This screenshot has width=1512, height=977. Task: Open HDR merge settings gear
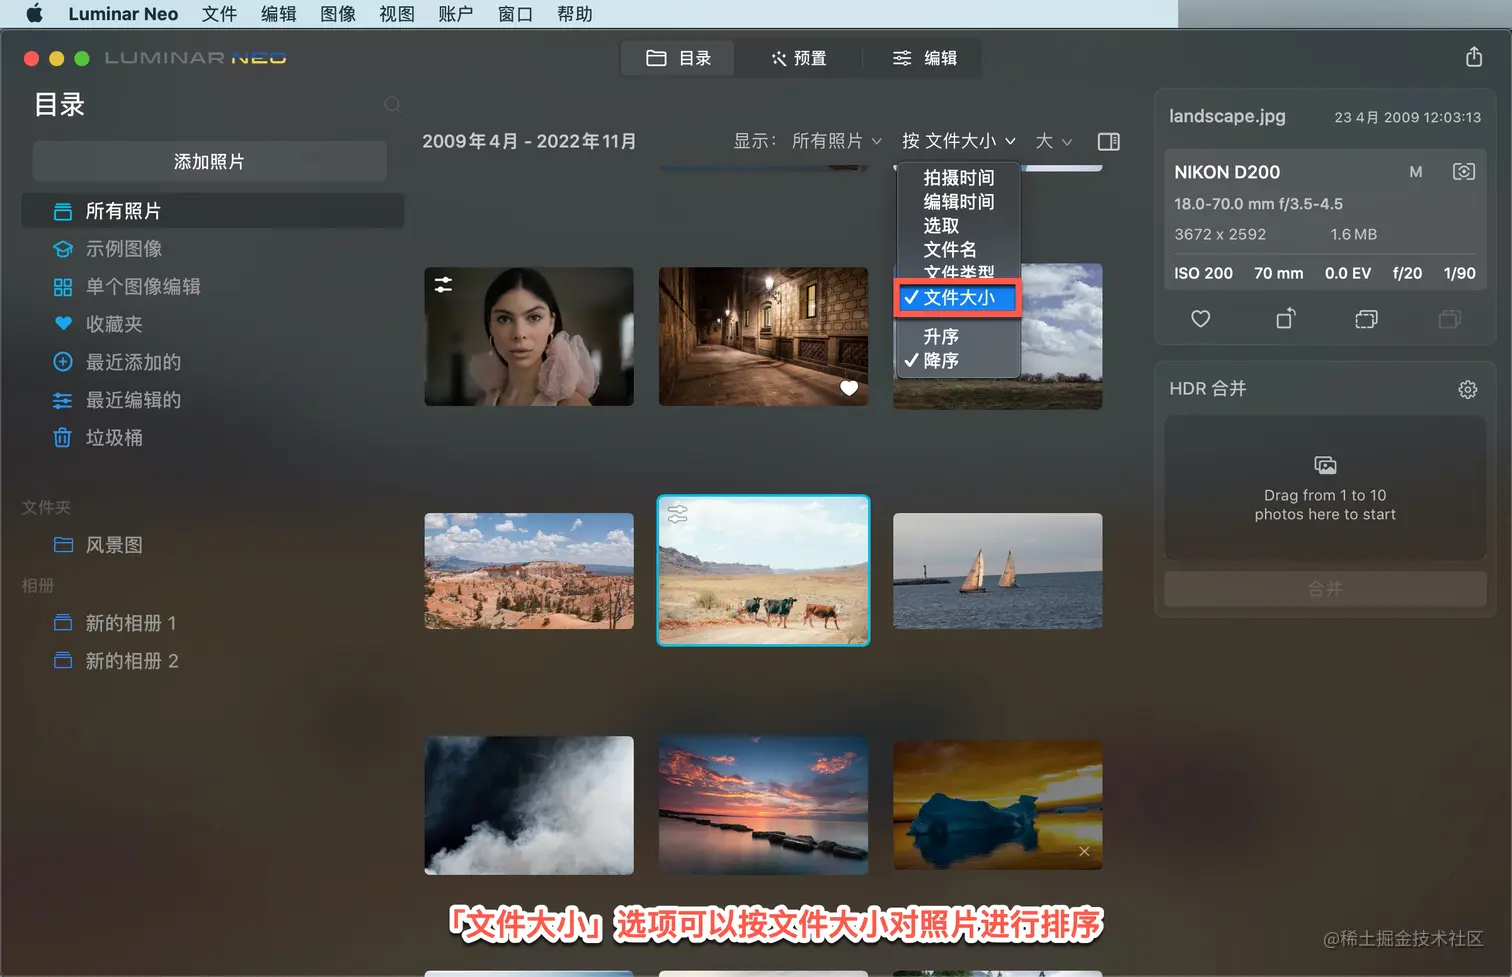pos(1467,389)
